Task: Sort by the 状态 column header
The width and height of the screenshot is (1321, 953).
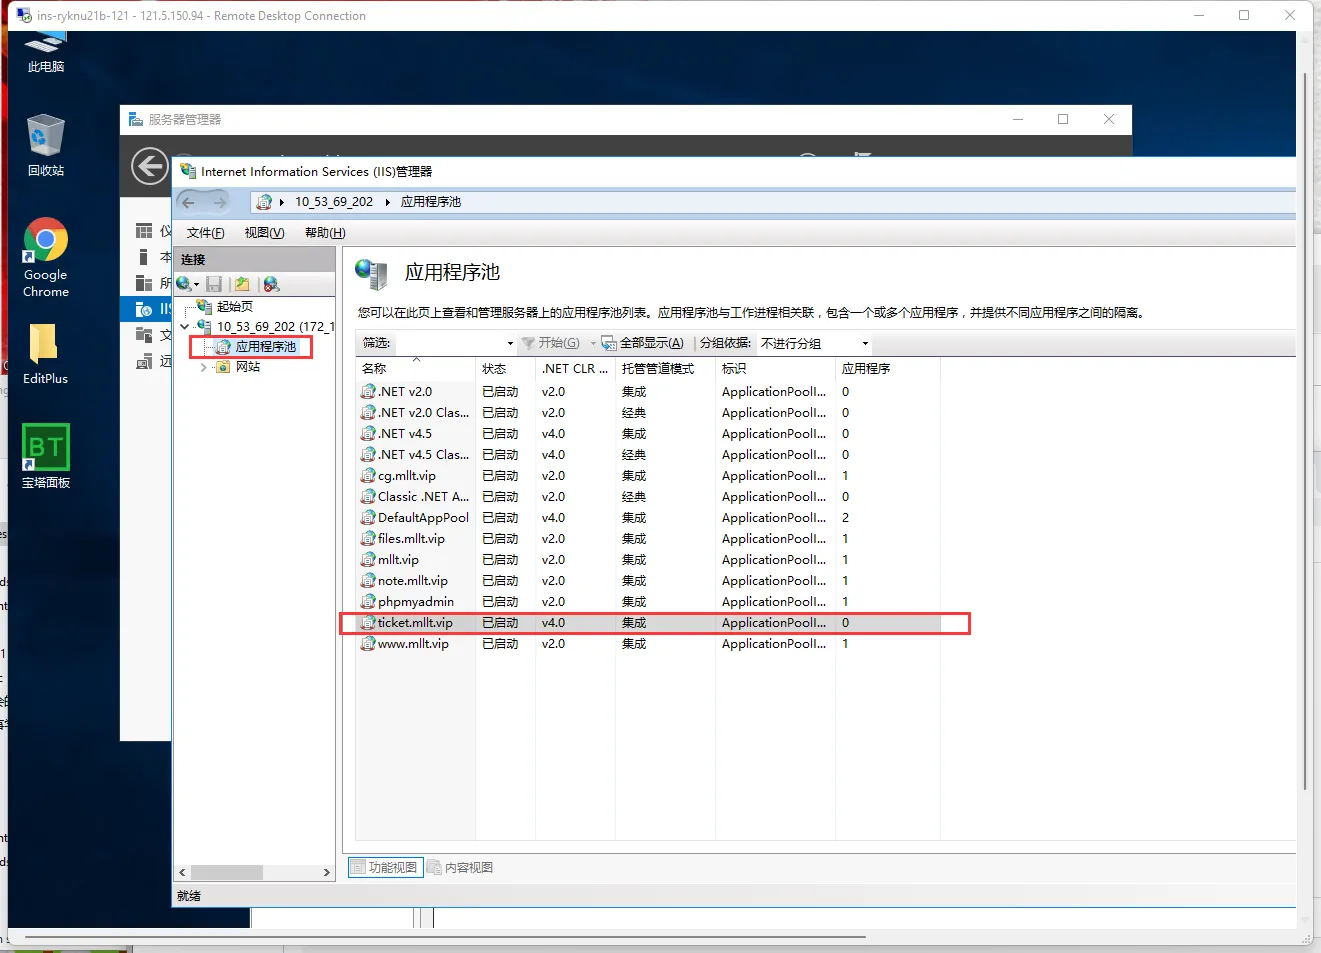Action: (505, 369)
